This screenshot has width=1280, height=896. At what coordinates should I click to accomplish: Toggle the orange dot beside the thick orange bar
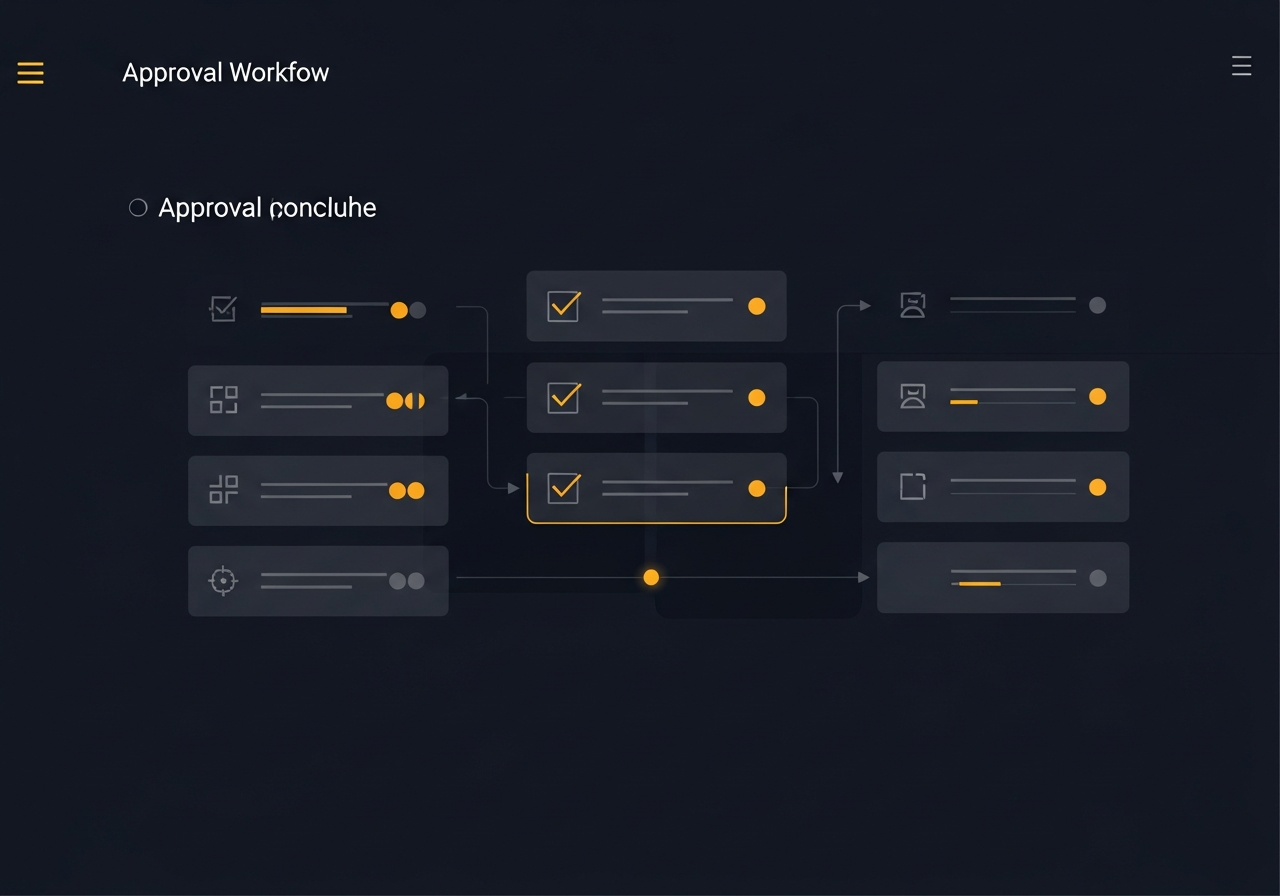[399, 310]
